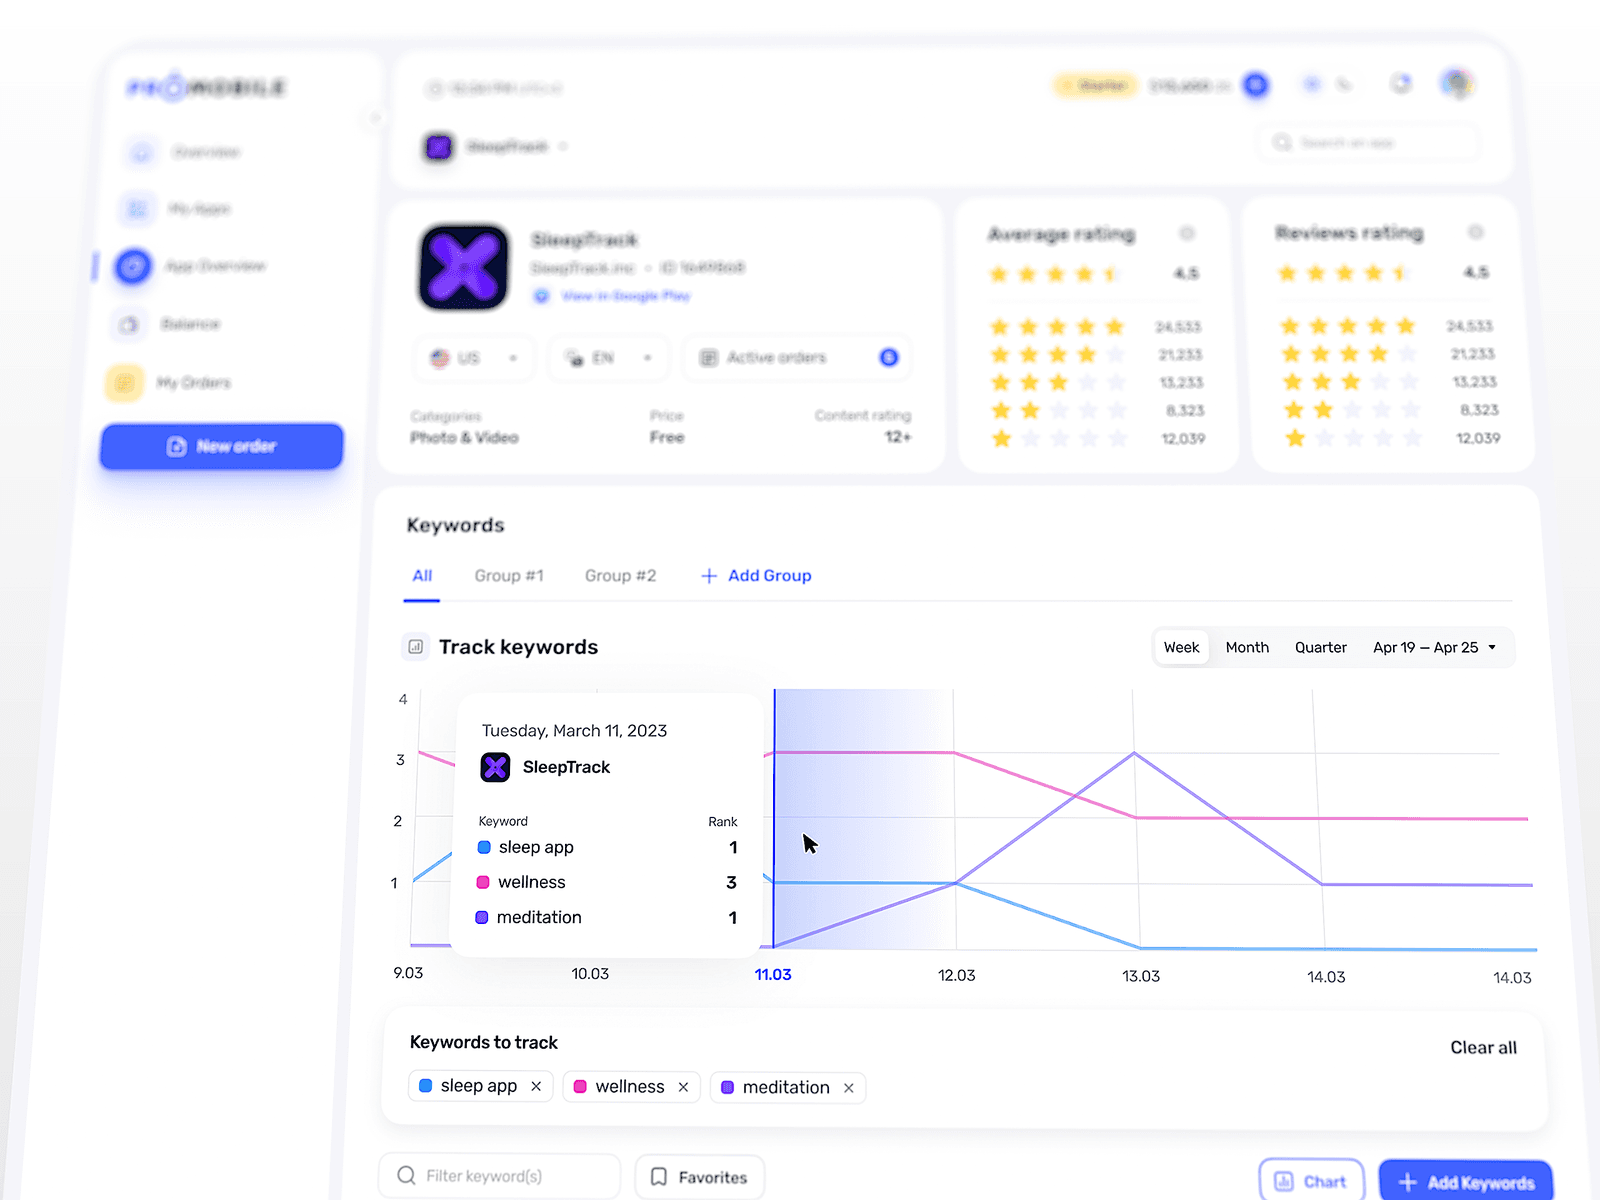Click the sleep app chip color dot

(x=425, y=1085)
